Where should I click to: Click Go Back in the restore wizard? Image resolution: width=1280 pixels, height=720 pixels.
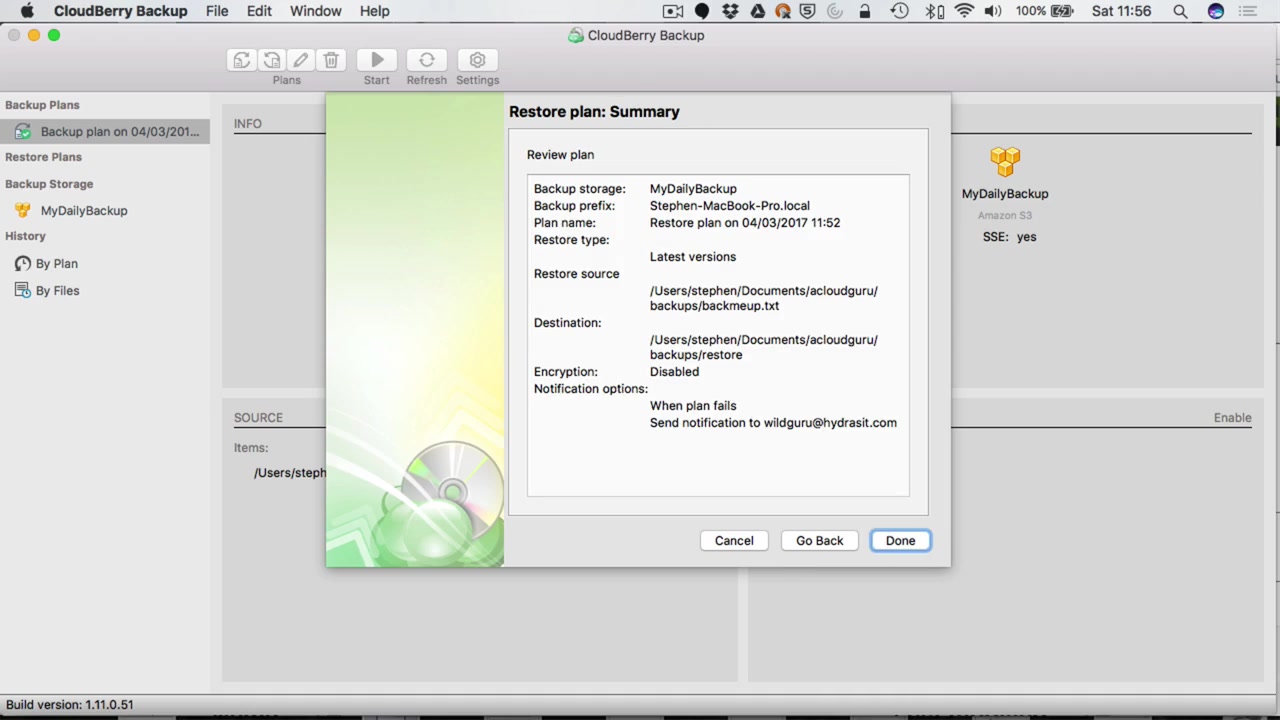point(820,540)
